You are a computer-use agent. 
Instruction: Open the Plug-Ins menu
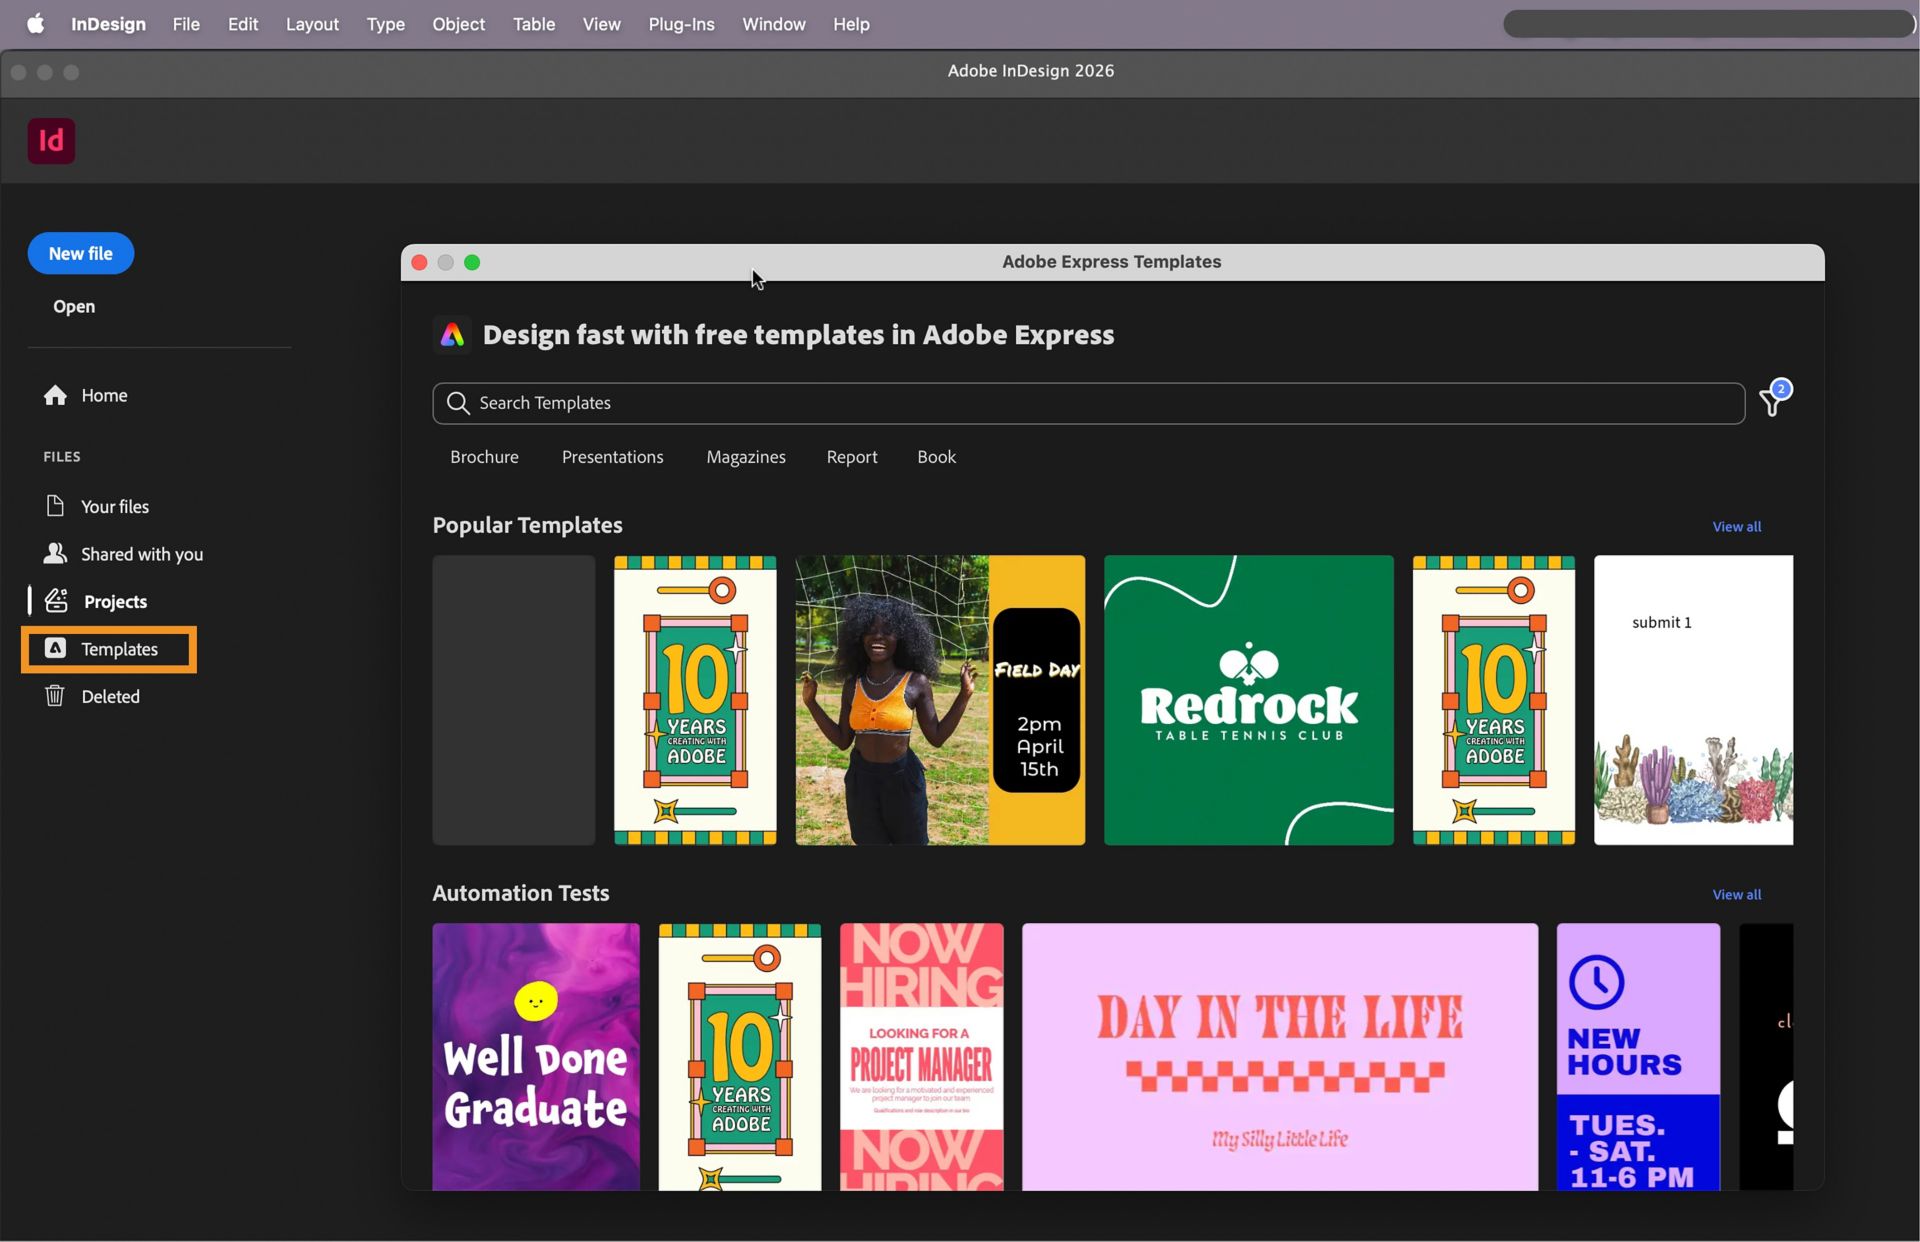[681, 24]
